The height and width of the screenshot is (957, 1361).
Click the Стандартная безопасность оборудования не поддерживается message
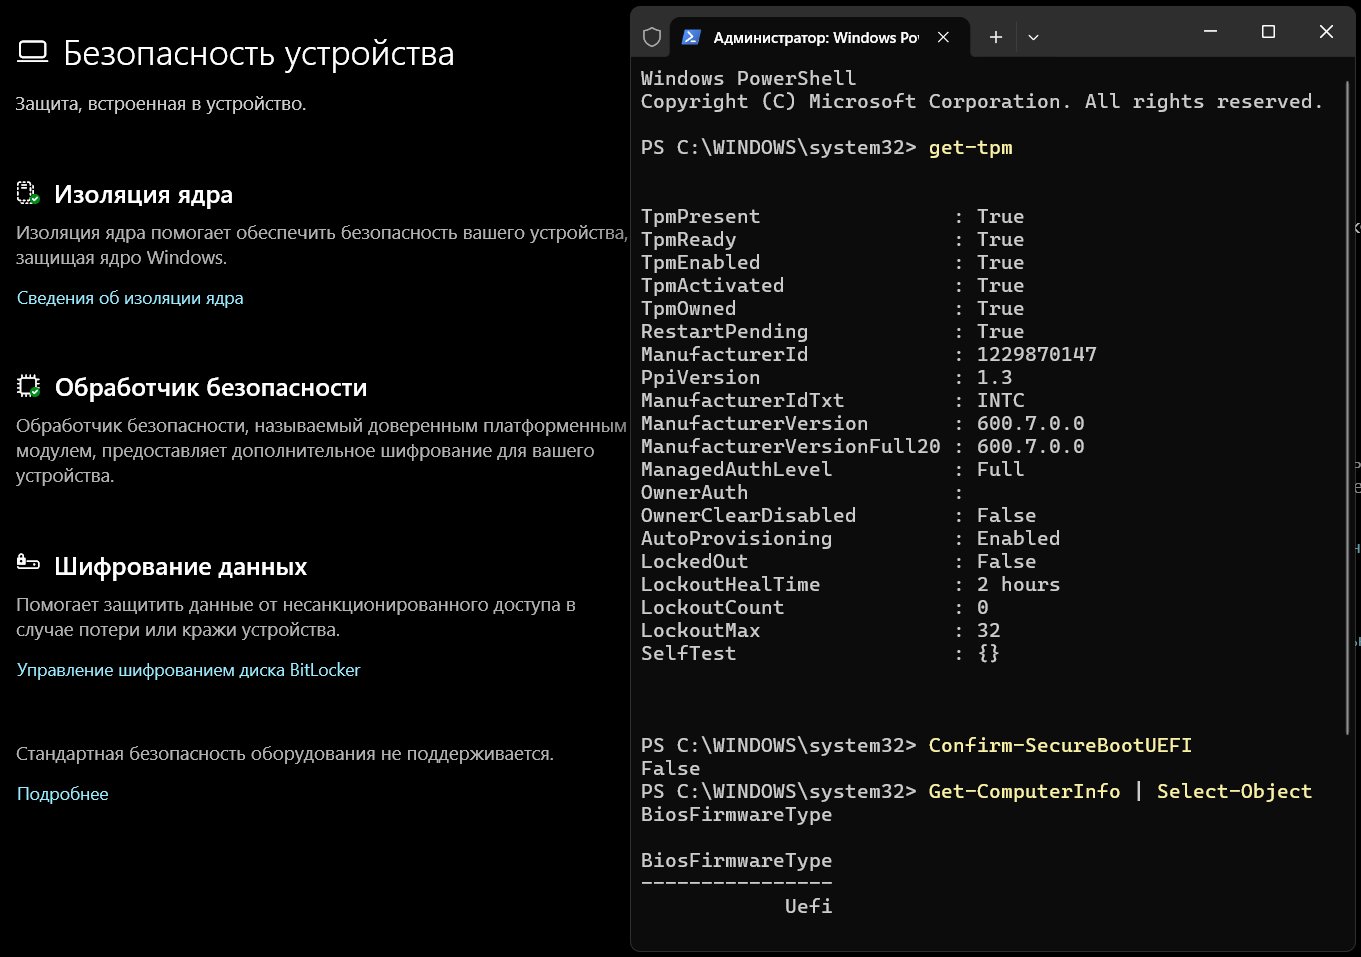coord(285,754)
